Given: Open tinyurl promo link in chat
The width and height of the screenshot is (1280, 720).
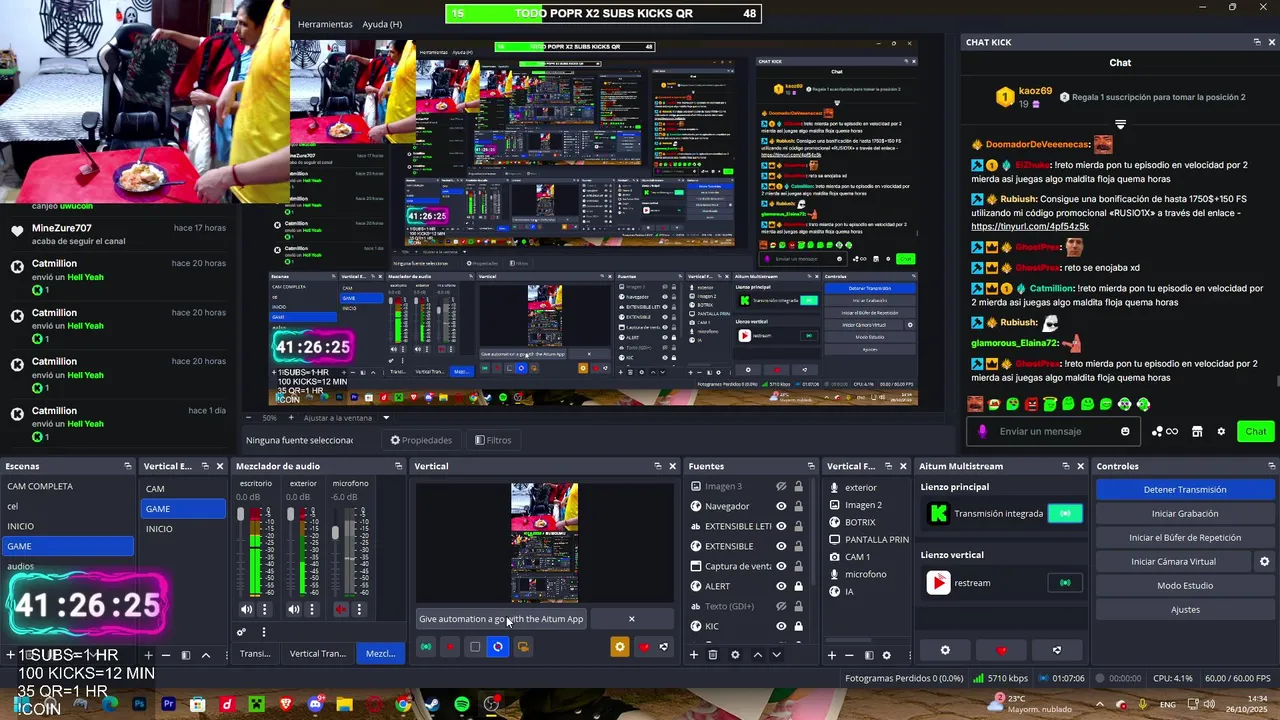Looking at the screenshot, I should point(1030,226).
